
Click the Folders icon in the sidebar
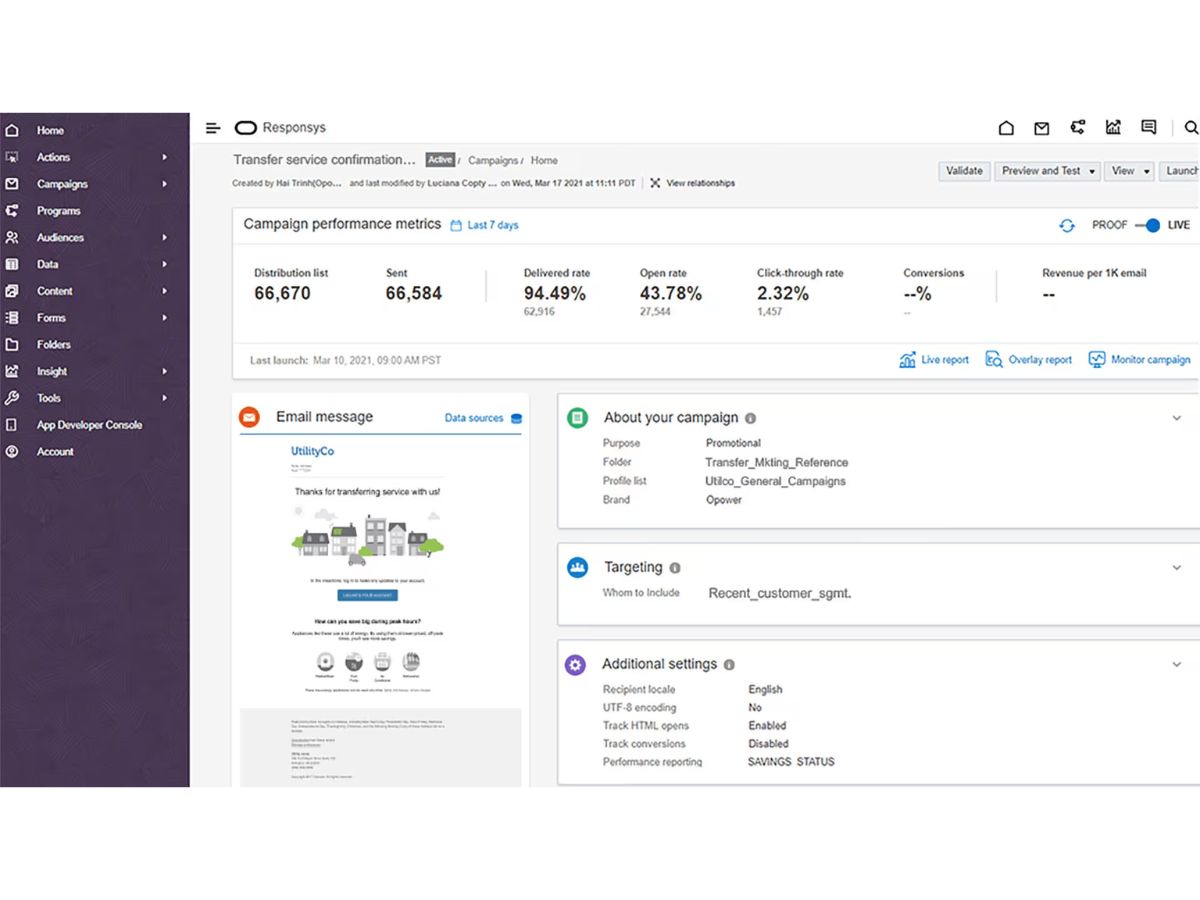tap(12, 344)
